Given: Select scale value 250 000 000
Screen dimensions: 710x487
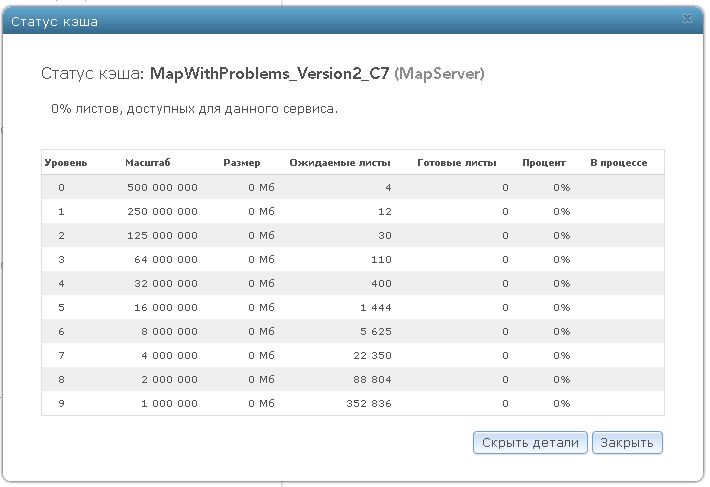Looking at the screenshot, I should tap(162, 211).
